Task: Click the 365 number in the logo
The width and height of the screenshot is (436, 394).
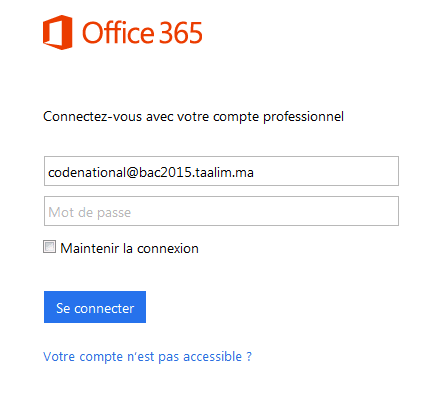Action: 181,33
